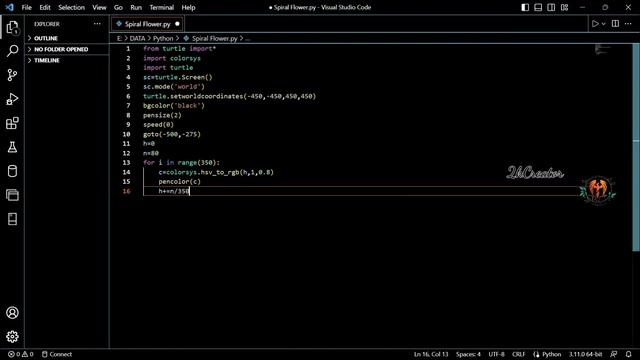The width and height of the screenshot is (640, 360).
Task: Click the Python folder breadcrumb
Action: click(x=163, y=38)
